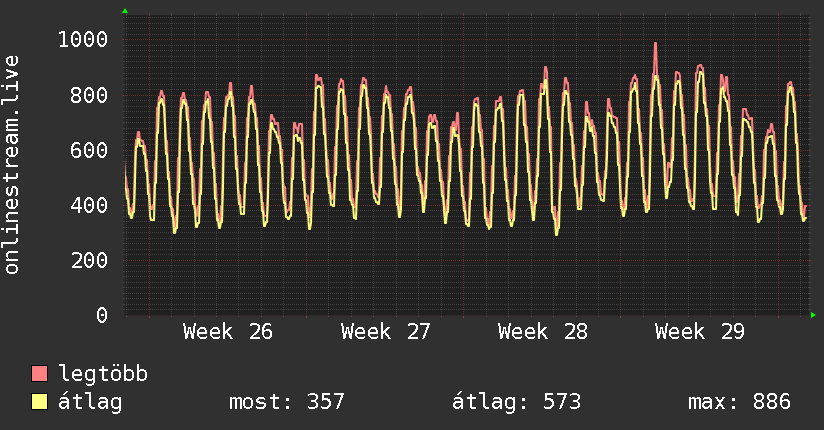Click the 'max: 886' statistic

pos(739,402)
